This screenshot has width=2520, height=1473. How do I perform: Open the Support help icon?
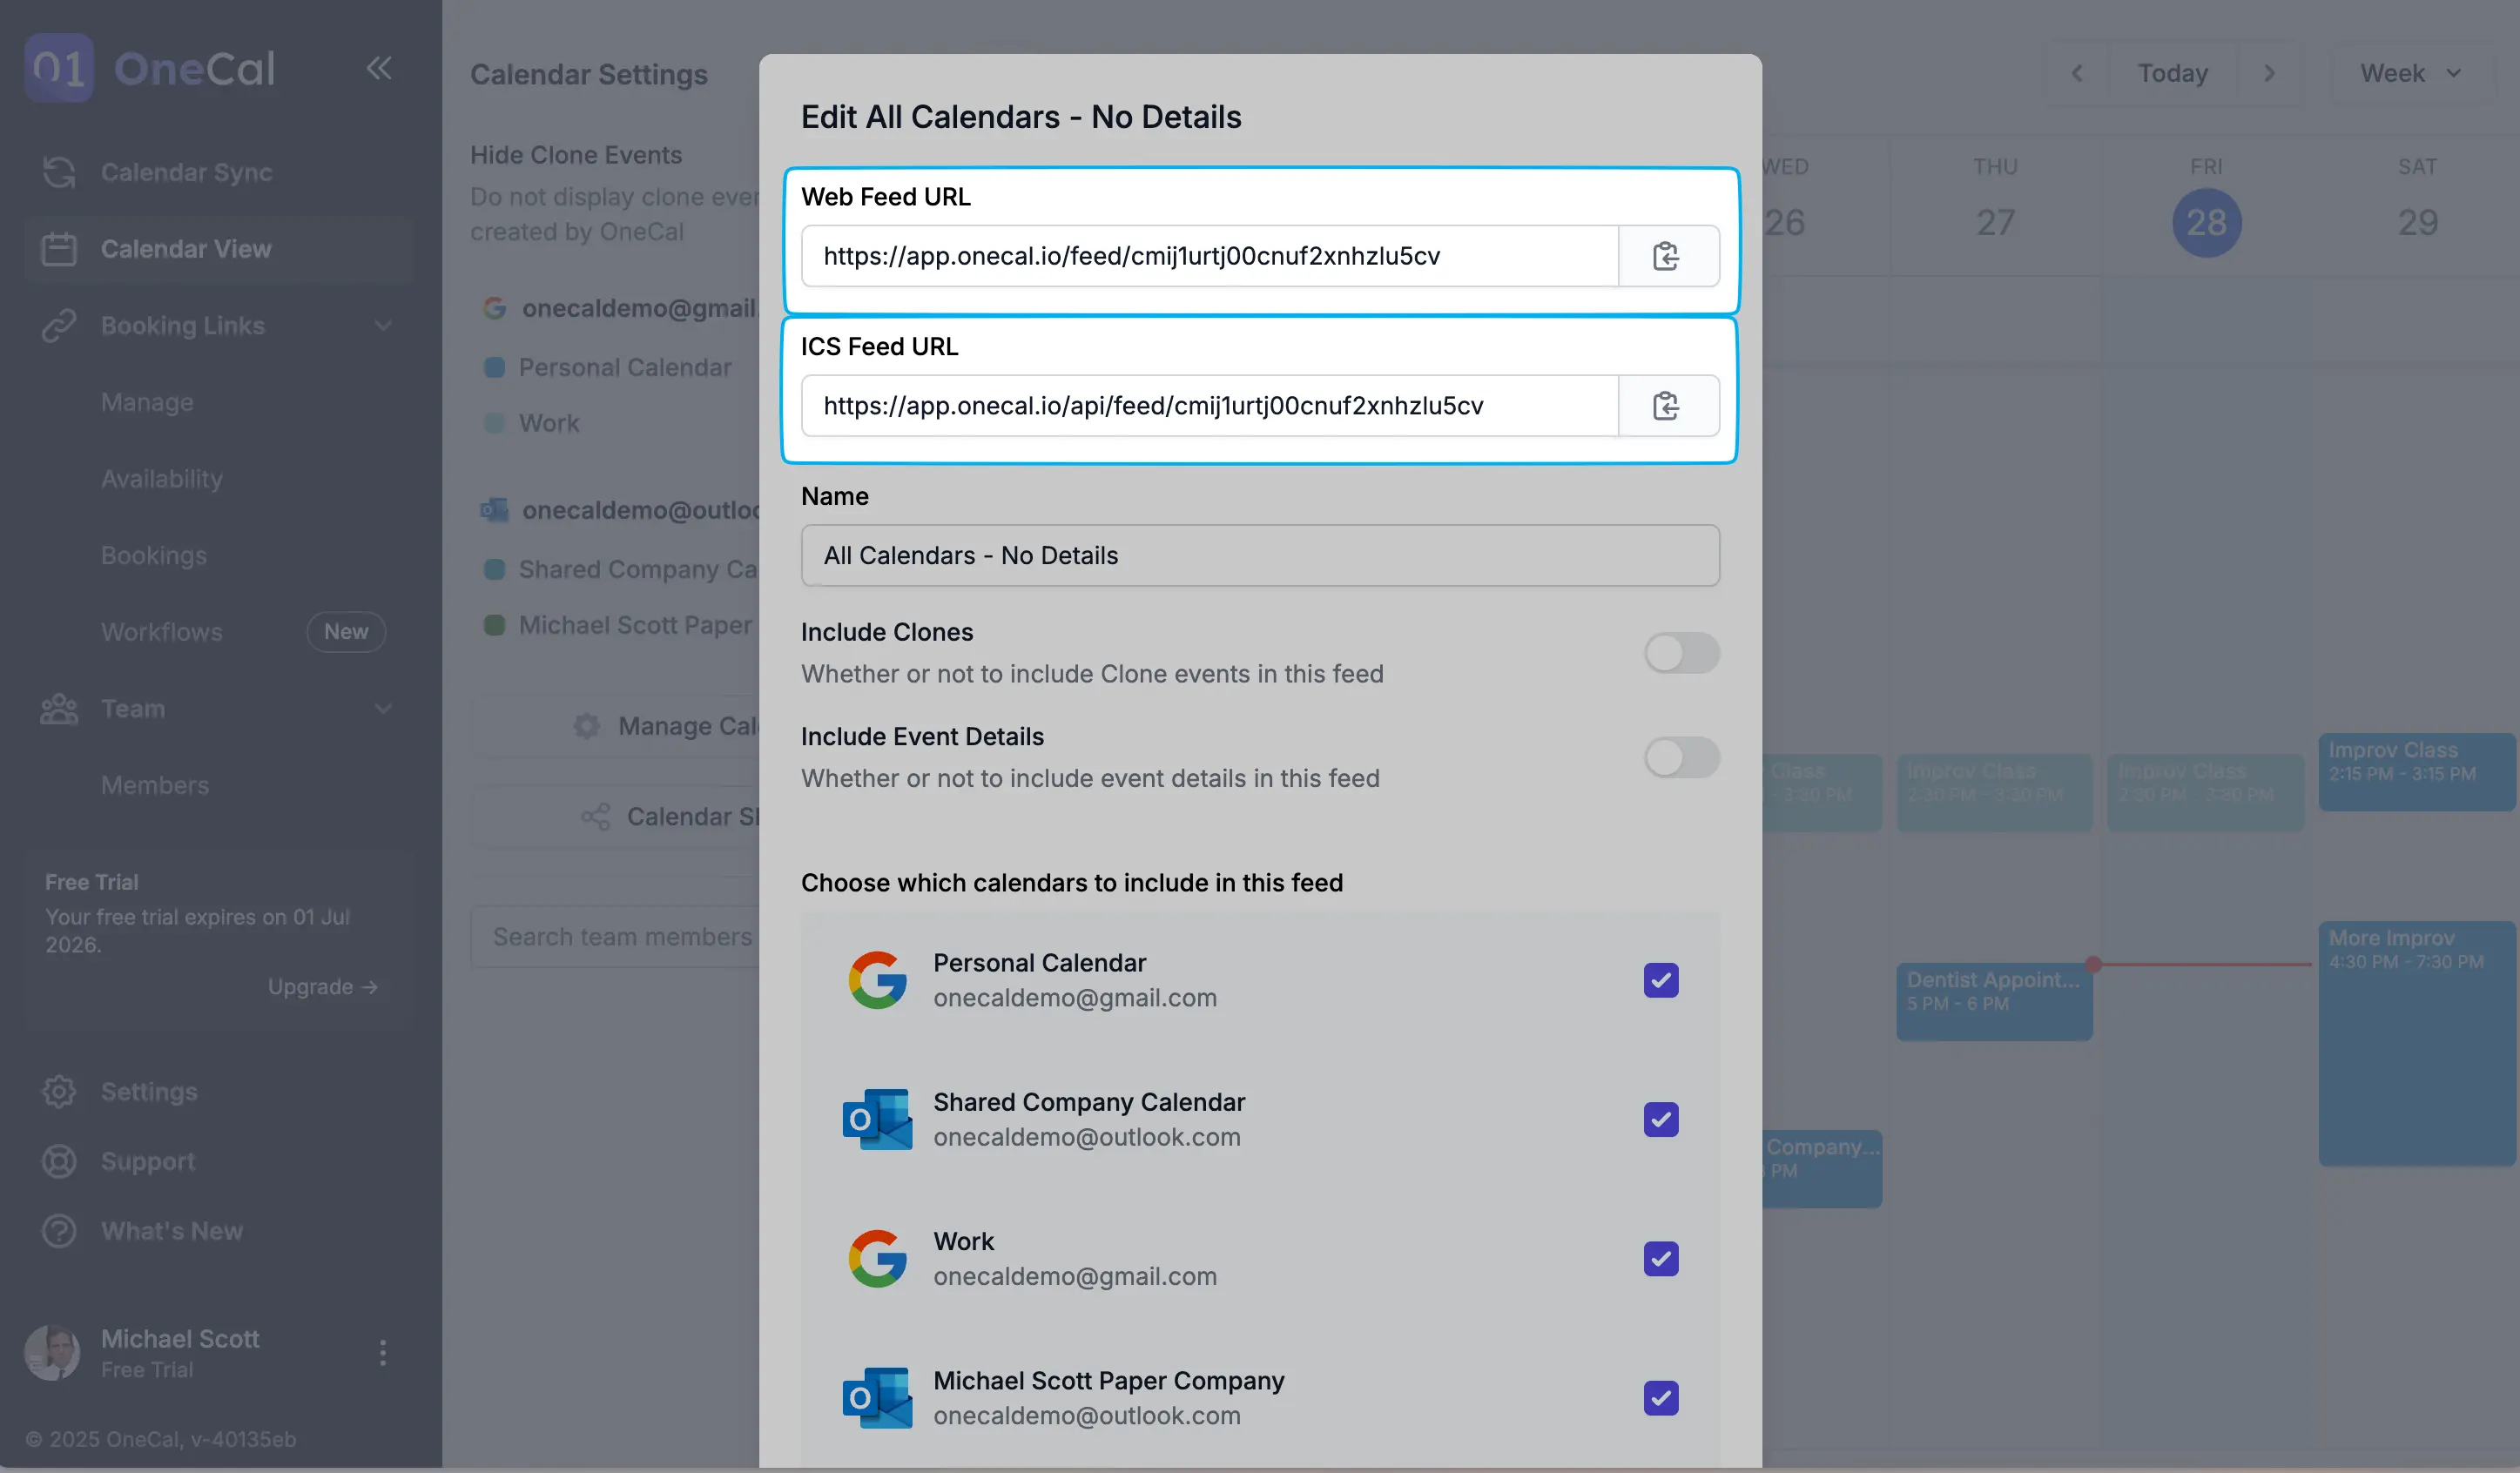click(60, 1161)
